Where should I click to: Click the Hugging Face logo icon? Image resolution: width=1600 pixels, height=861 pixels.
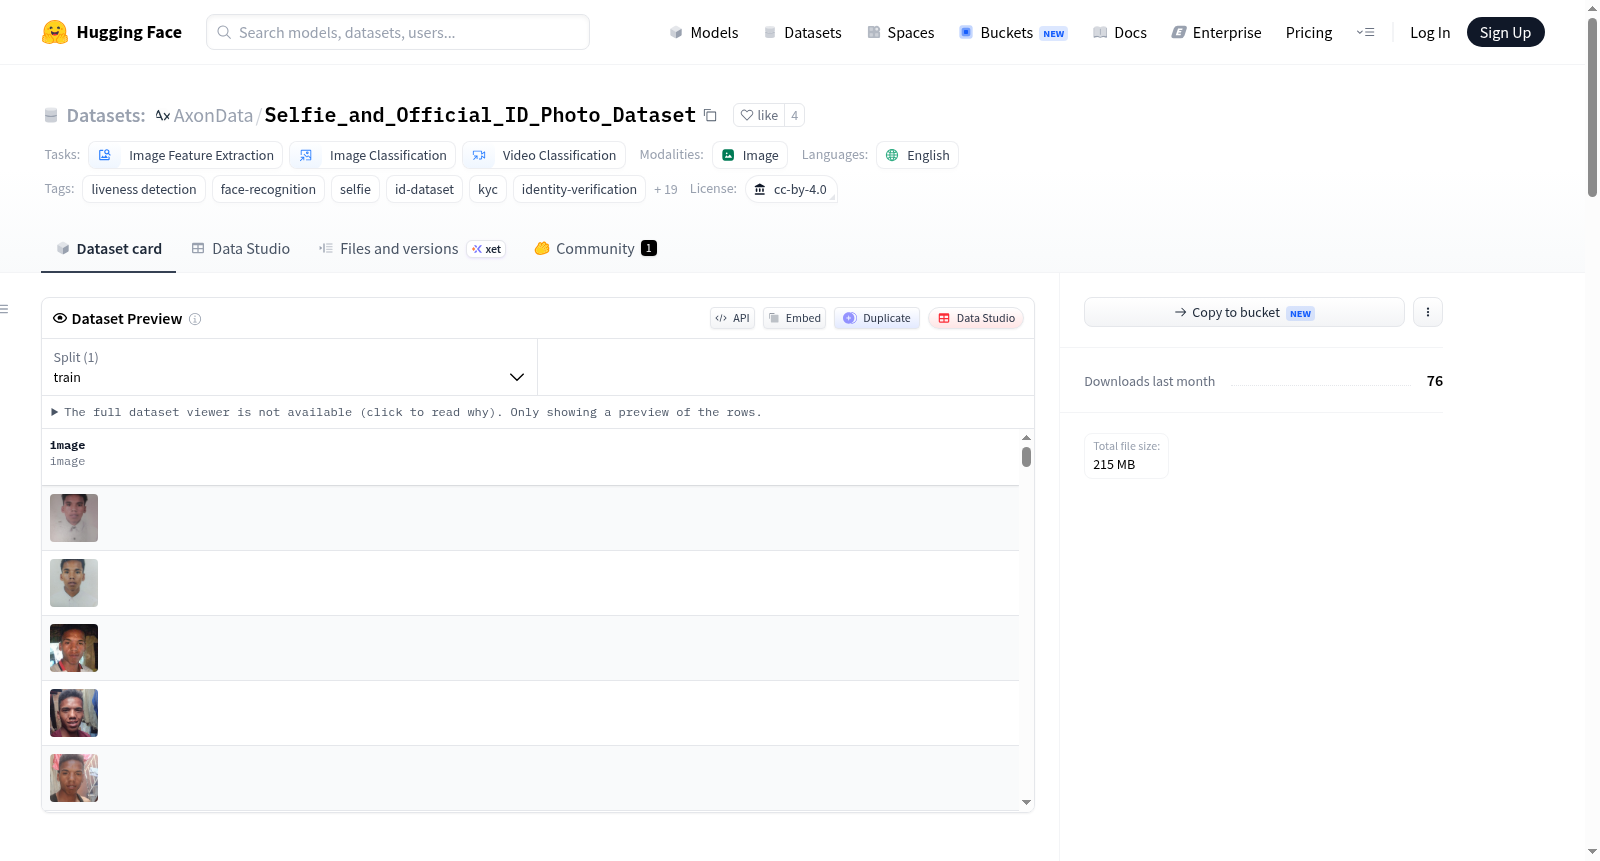tap(55, 32)
